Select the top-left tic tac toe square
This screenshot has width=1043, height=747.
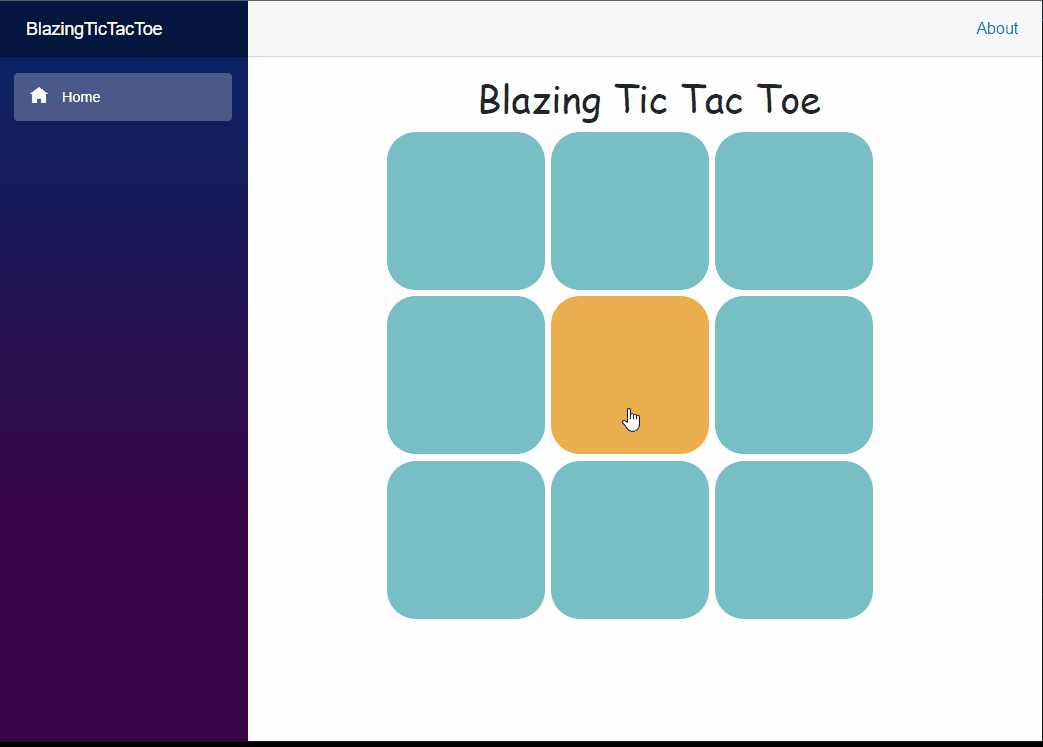tap(465, 210)
